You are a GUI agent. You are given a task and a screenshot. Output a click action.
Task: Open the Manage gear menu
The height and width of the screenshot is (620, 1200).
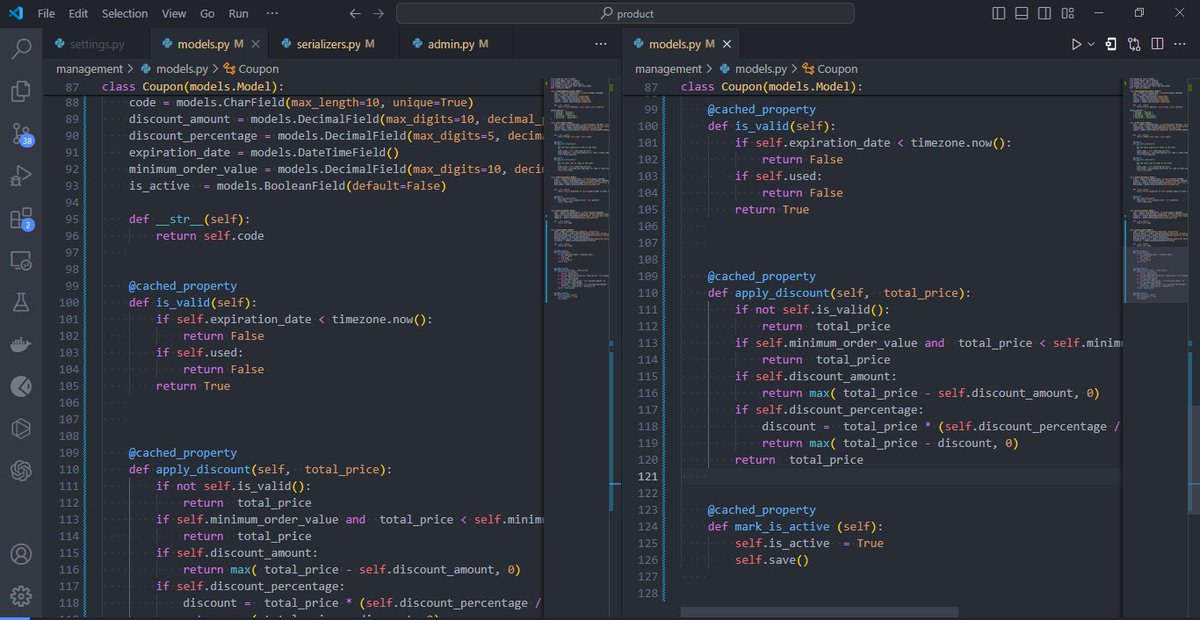21,596
